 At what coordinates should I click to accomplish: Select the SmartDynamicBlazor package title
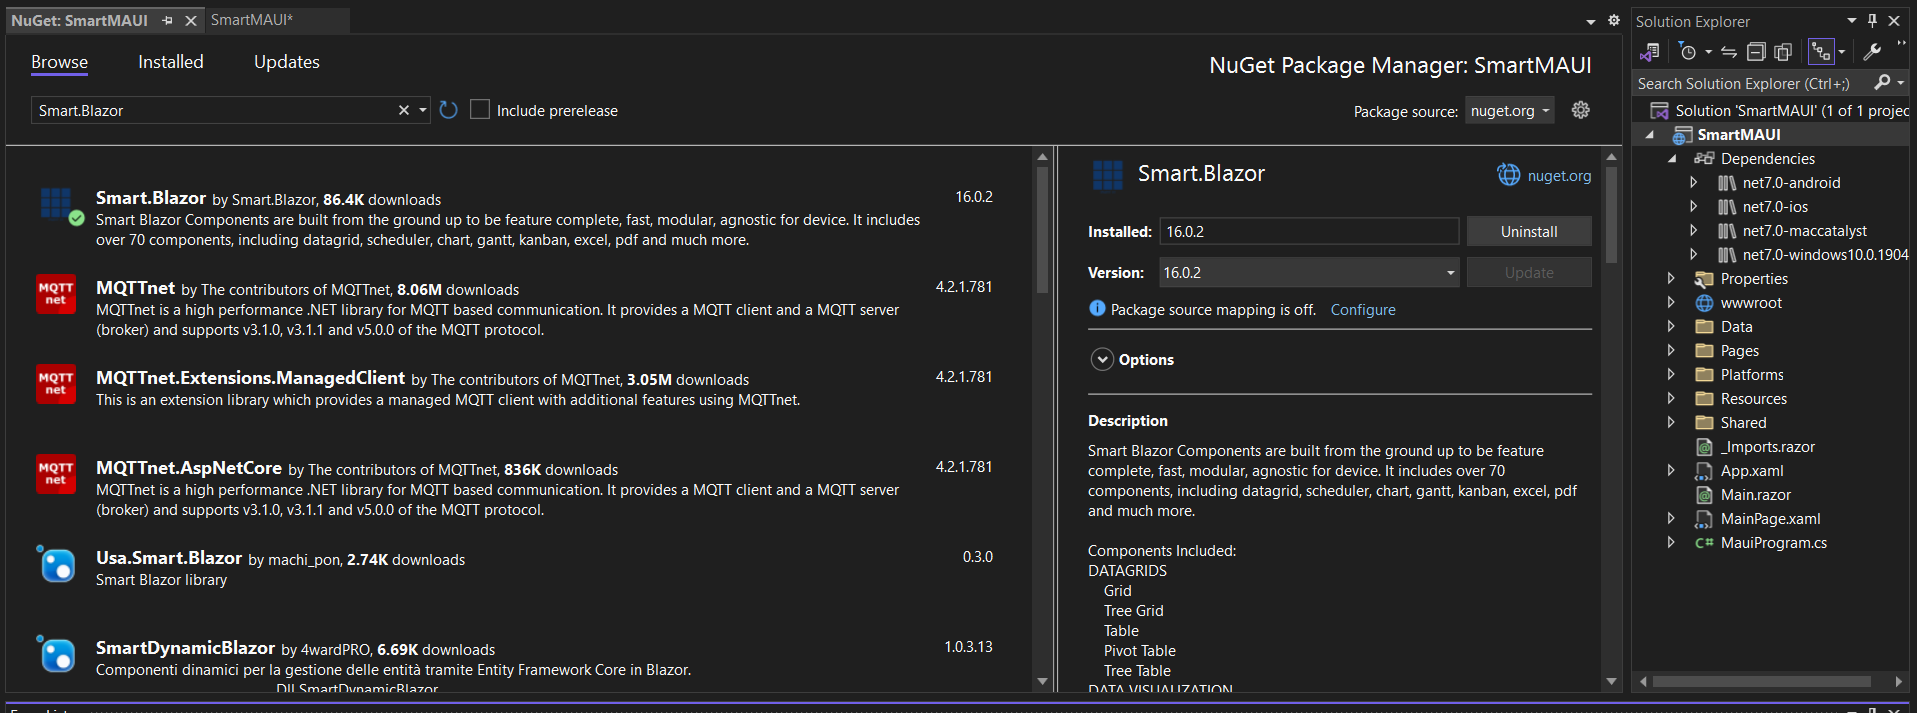(x=185, y=648)
